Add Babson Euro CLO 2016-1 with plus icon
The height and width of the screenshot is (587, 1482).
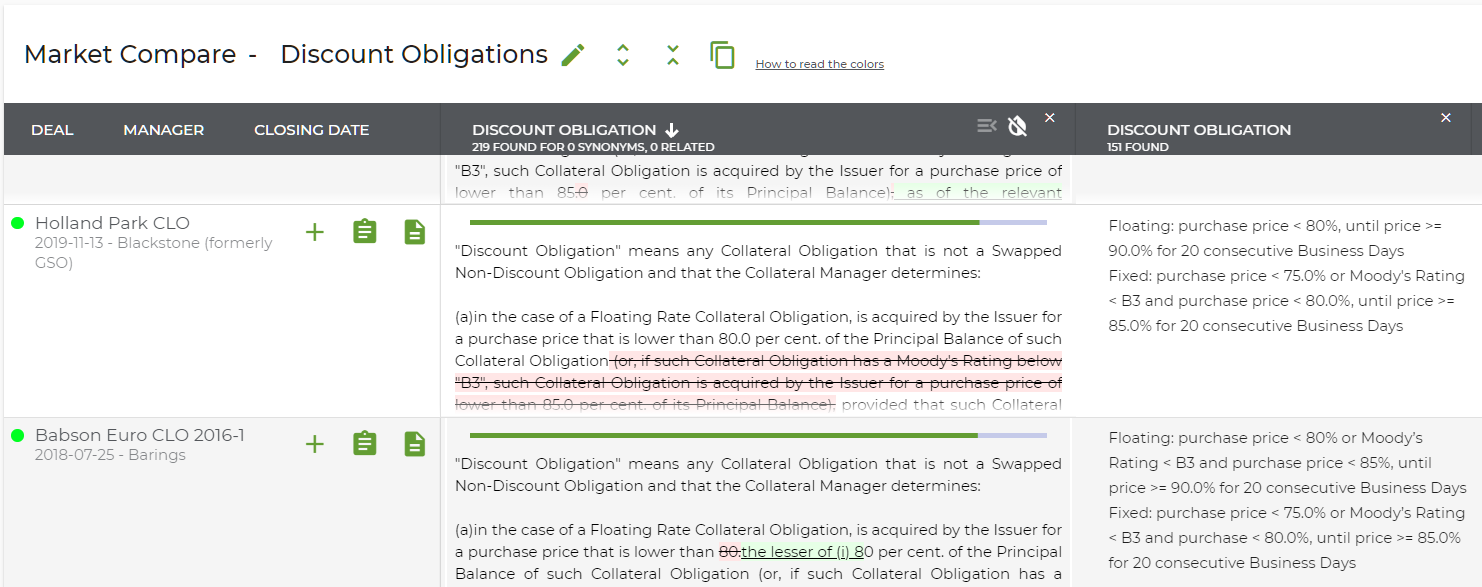pos(315,444)
